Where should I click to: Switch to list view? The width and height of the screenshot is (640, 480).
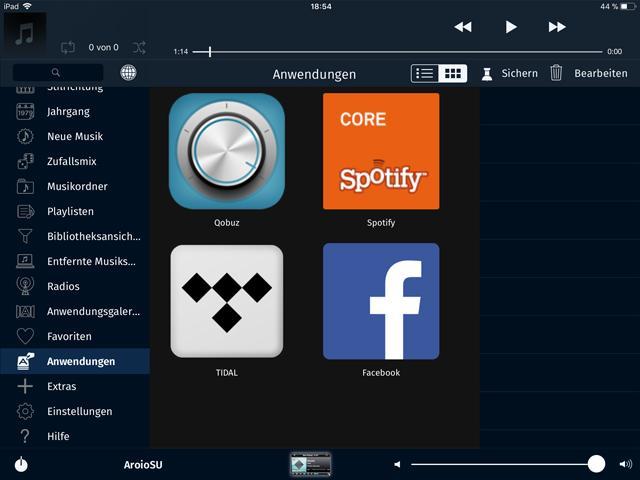point(424,73)
